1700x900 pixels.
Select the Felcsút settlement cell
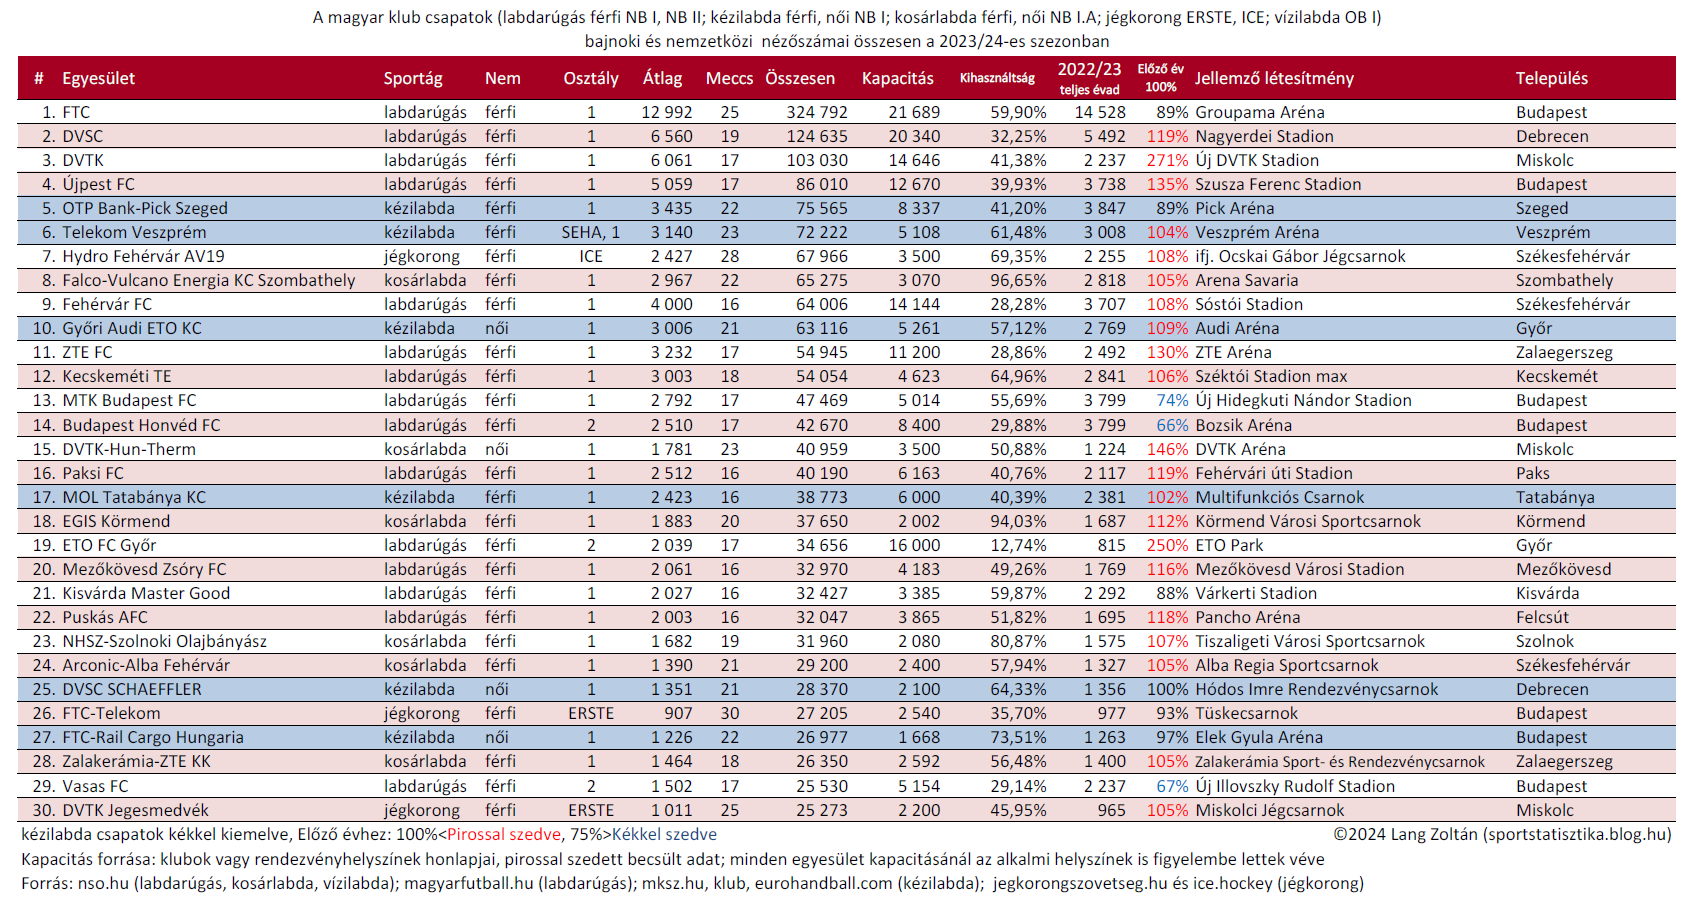click(x=1542, y=617)
